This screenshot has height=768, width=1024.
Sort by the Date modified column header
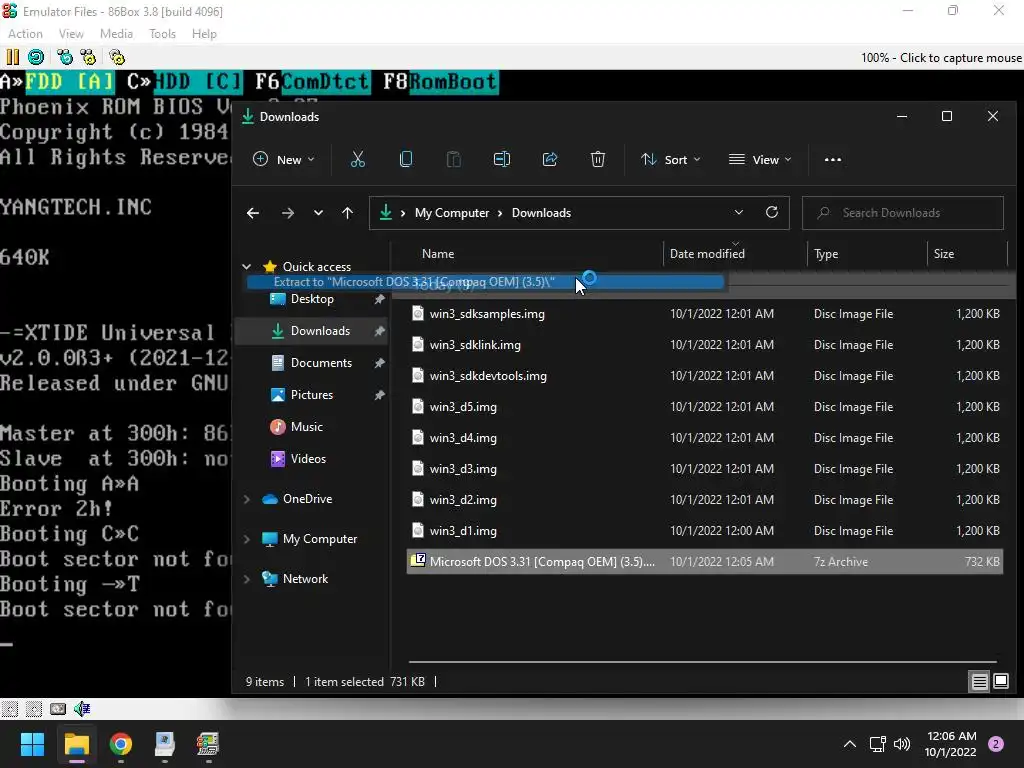pyautogui.click(x=707, y=253)
